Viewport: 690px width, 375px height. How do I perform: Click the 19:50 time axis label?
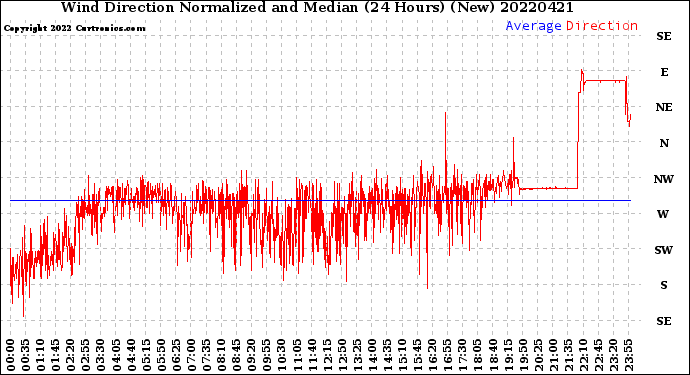pyautogui.click(x=523, y=354)
